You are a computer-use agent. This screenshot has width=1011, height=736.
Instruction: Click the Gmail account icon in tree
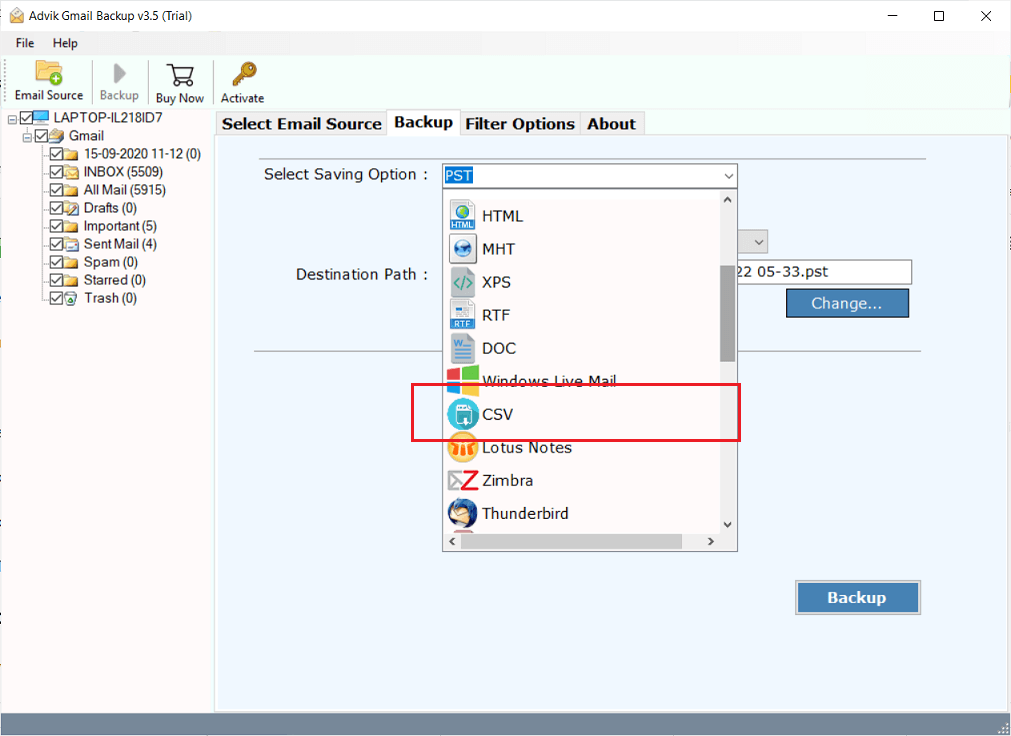[x=57, y=135]
